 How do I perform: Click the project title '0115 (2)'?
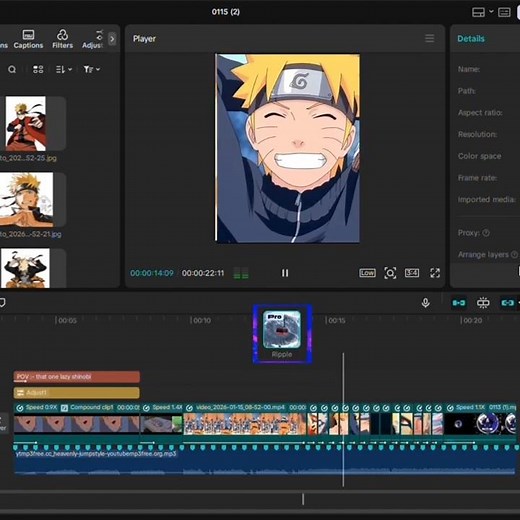[x=226, y=12]
